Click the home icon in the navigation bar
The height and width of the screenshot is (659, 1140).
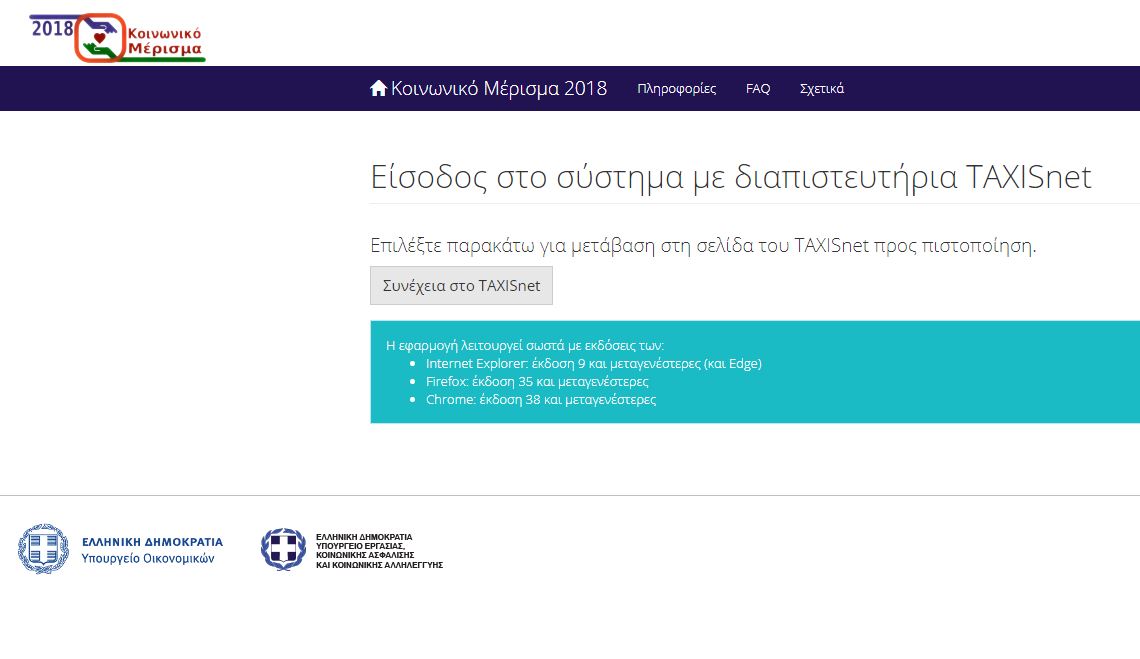click(378, 87)
